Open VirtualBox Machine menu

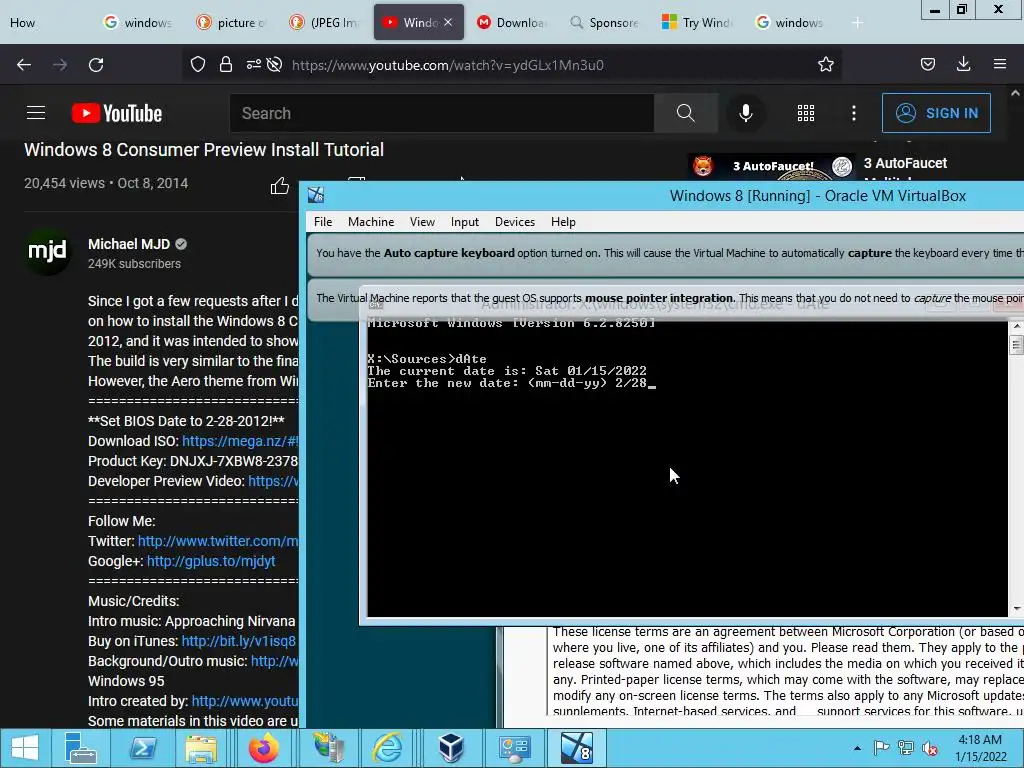[371, 222]
